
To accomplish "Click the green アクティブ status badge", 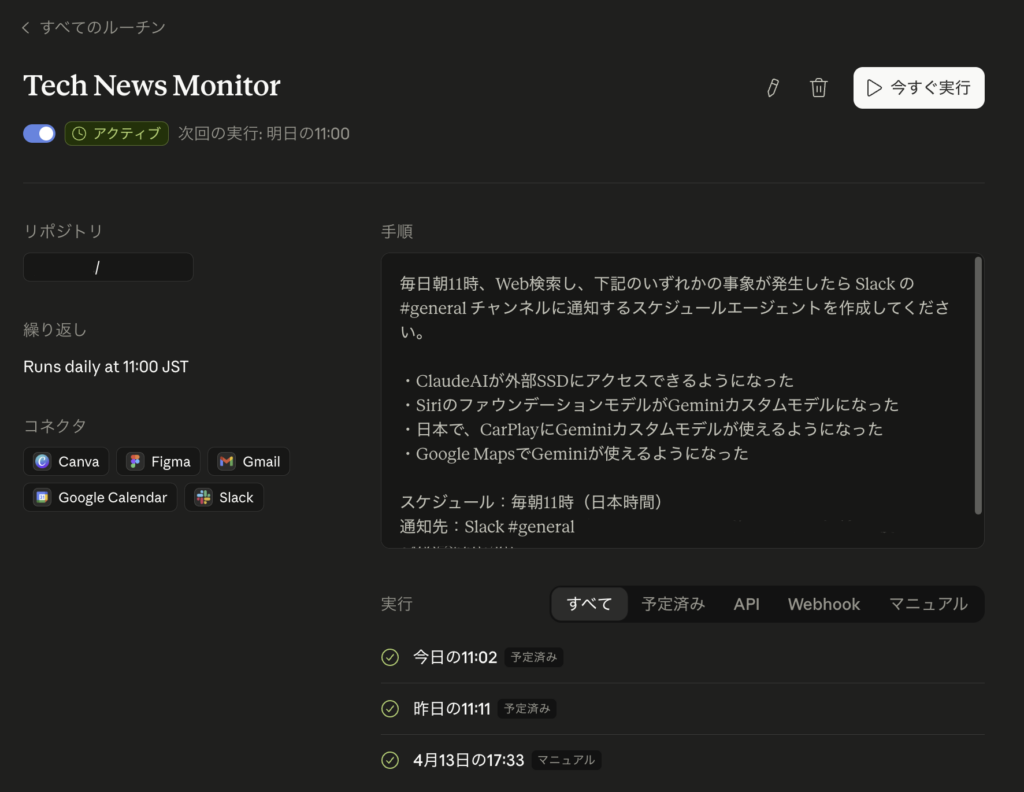I will point(116,133).
